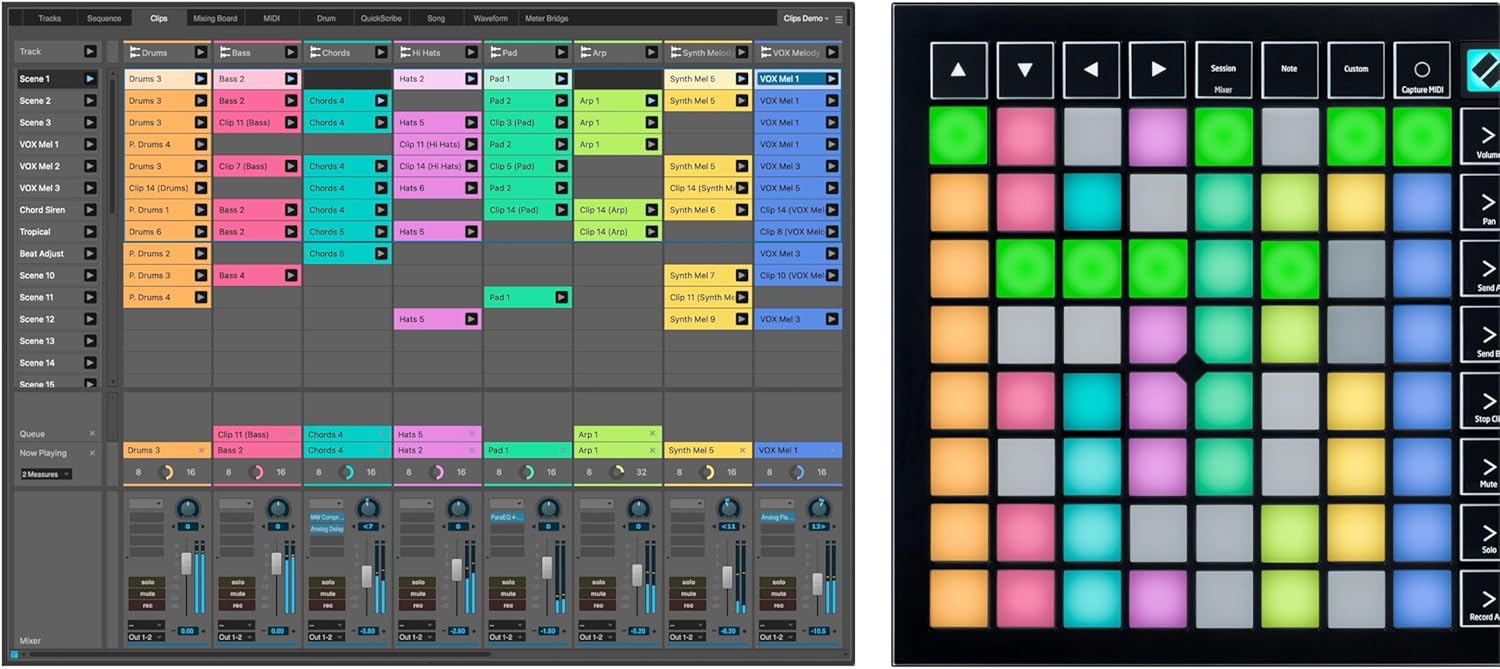Image resolution: width=1500 pixels, height=669 pixels.
Task: Click the up arrow navigation pad
Action: tap(958, 68)
